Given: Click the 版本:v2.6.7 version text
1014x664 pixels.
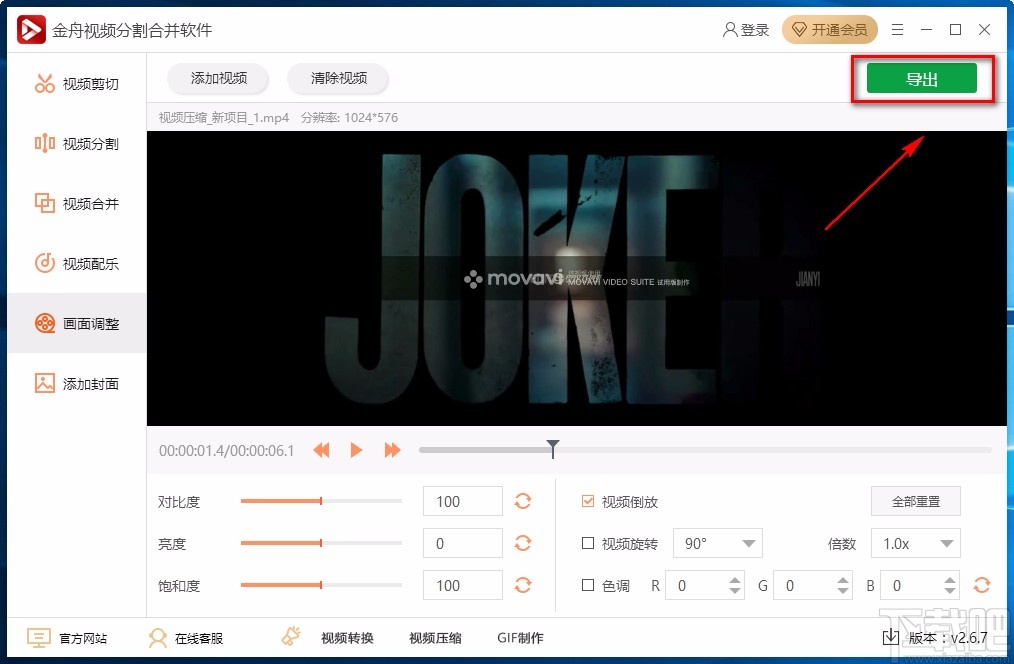Looking at the screenshot, I should (x=948, y=637).
